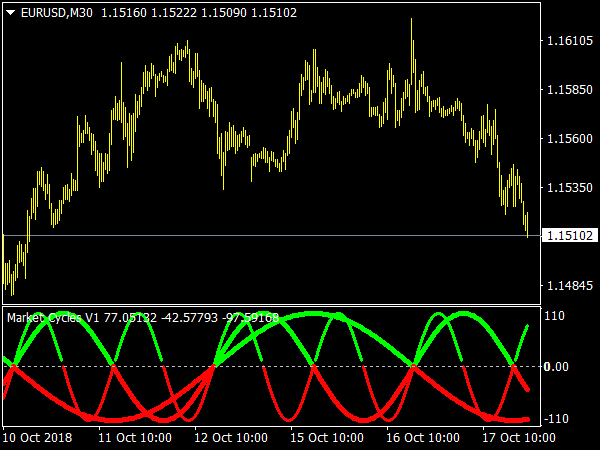Viewport: 600px width, 450px height.
Task: Click the 1.15850 price axis label
Action: (570, 90)
